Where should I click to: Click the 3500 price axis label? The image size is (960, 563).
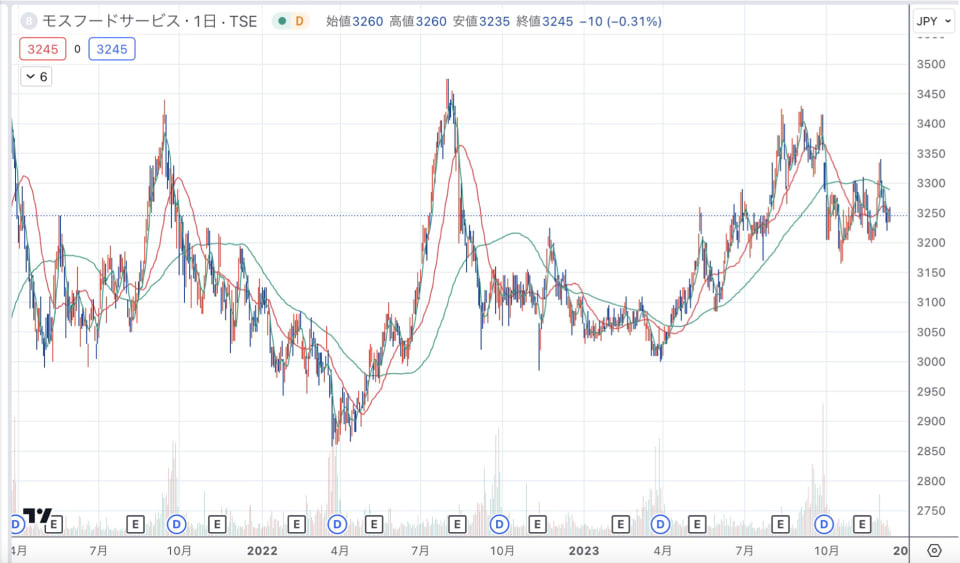coord(931,64)
